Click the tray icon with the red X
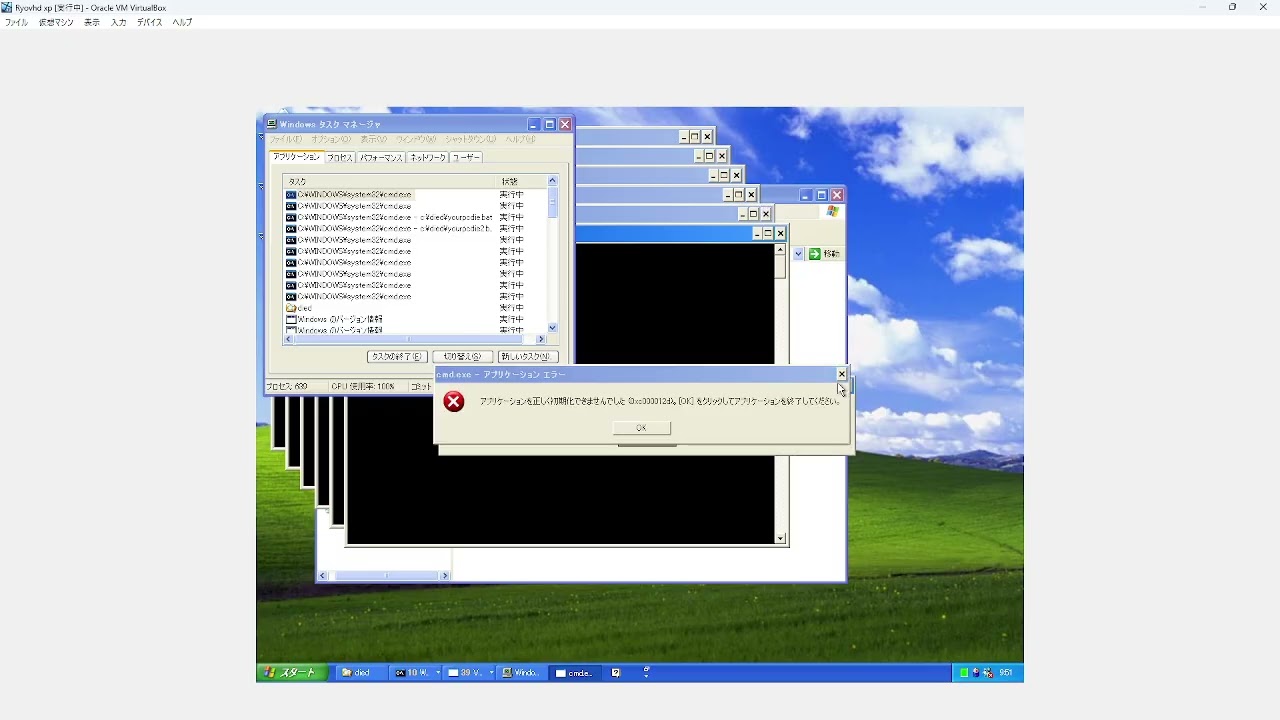Image resolution: width=1280 pixels, height=720 pixels. [988, 673]
